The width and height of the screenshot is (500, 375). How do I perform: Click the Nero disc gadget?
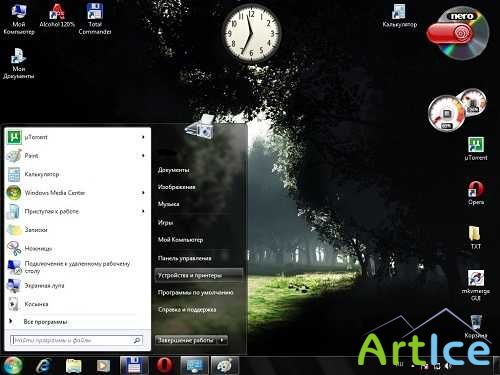click(x=459, y=33)
